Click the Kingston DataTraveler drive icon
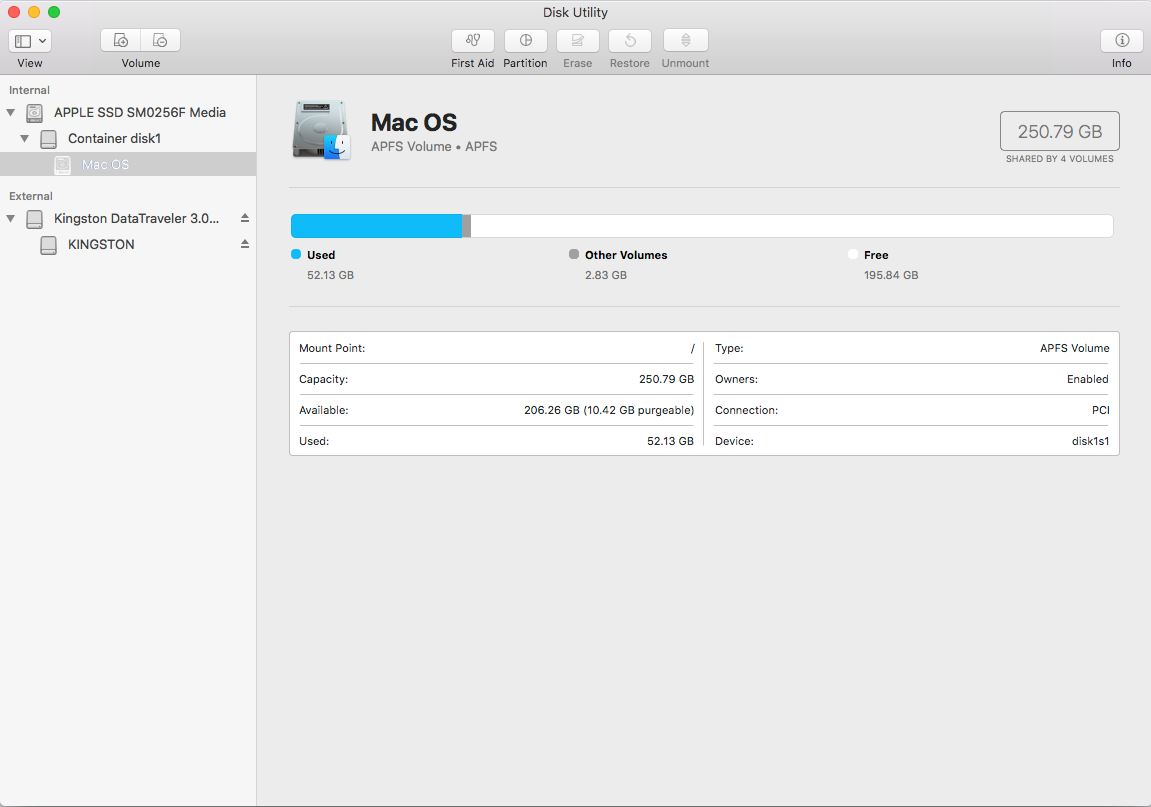This screenshot has height=807, width=1151. coord(35,219)
